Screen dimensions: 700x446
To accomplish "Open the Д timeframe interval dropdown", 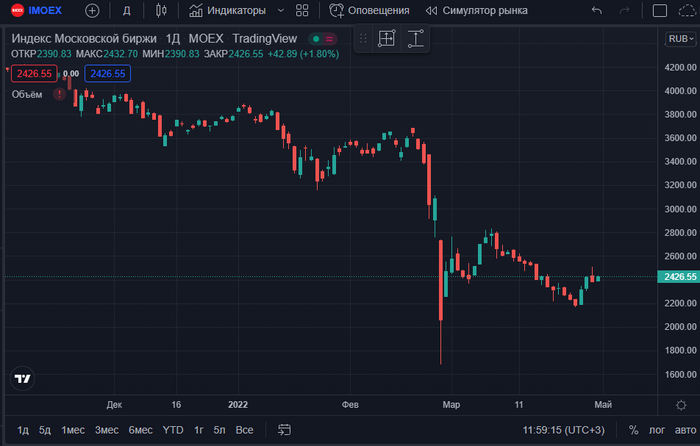I will (126, 11).
